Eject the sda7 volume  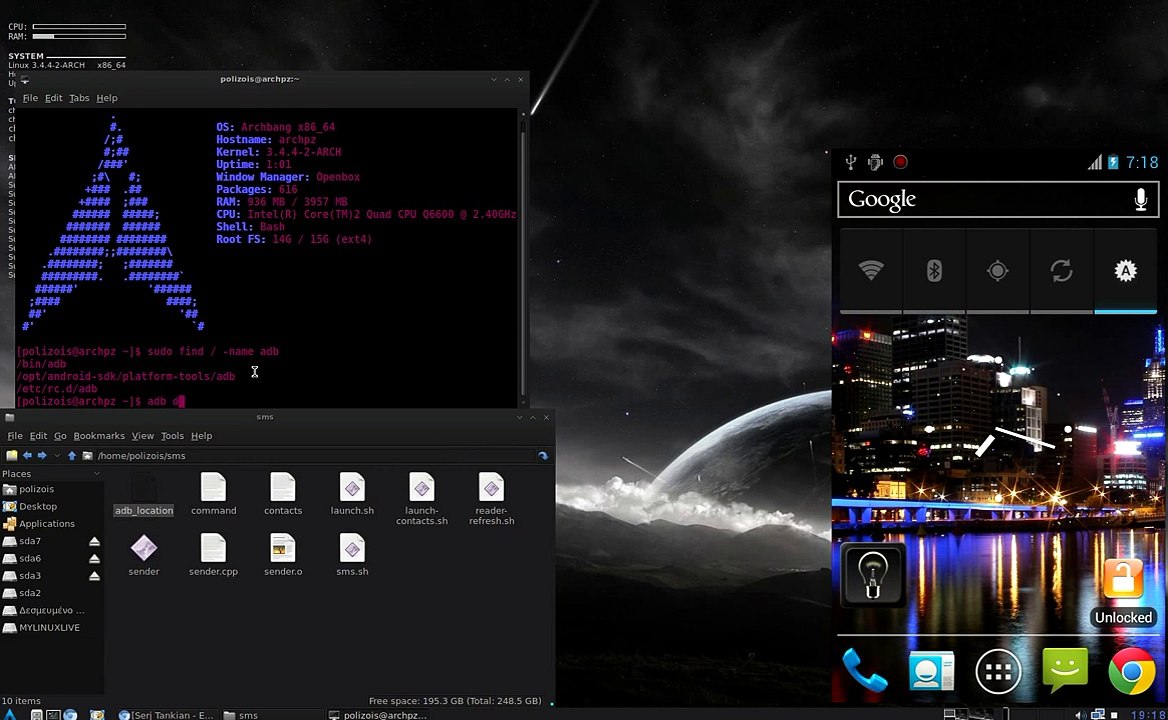pos(95,541)
